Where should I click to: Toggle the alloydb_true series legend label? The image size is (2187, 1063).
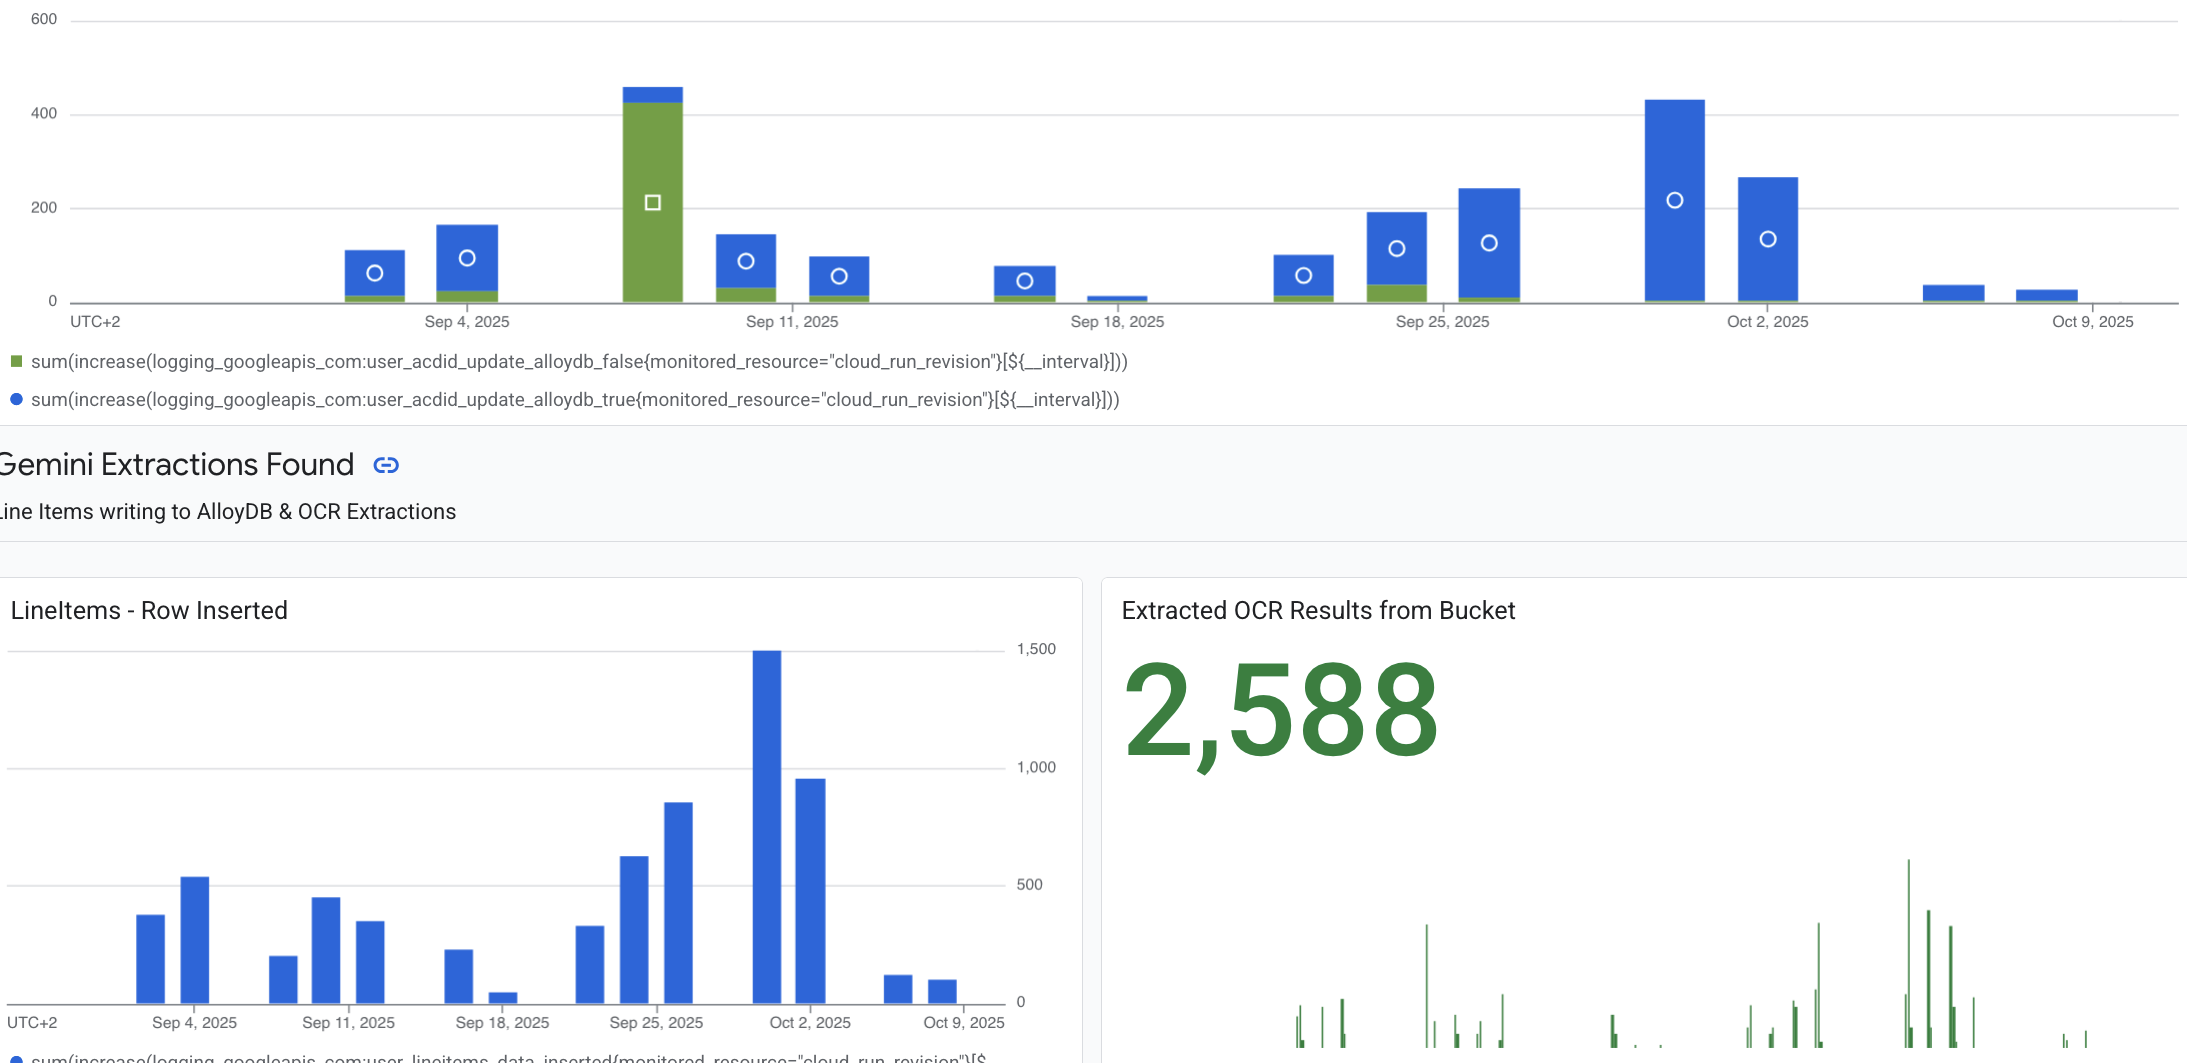click(x=575, y=400)
